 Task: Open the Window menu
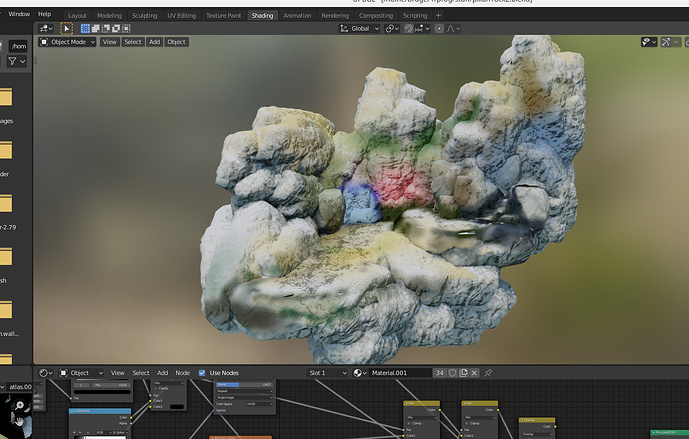point(19,14)
